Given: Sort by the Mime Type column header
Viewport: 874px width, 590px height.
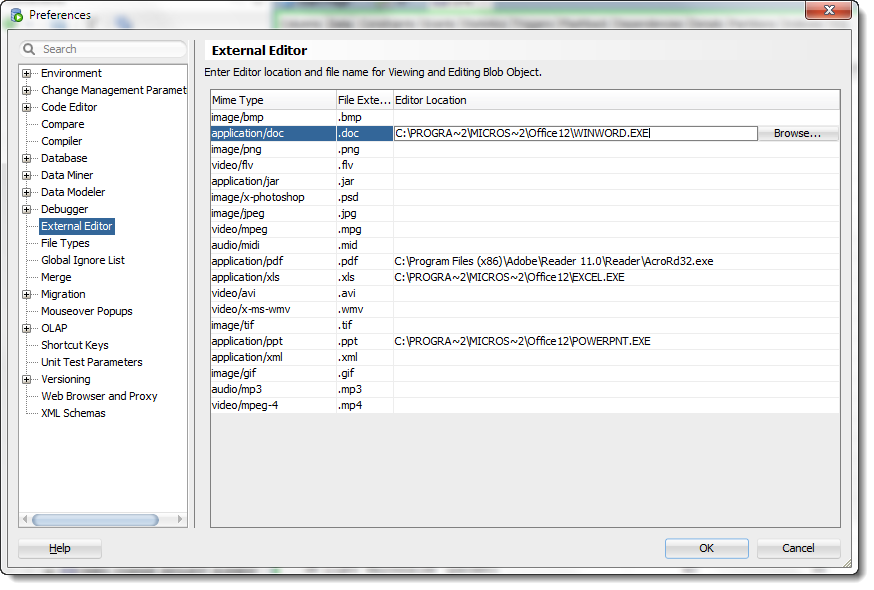Looking at the screenshot, I should 273,100.
